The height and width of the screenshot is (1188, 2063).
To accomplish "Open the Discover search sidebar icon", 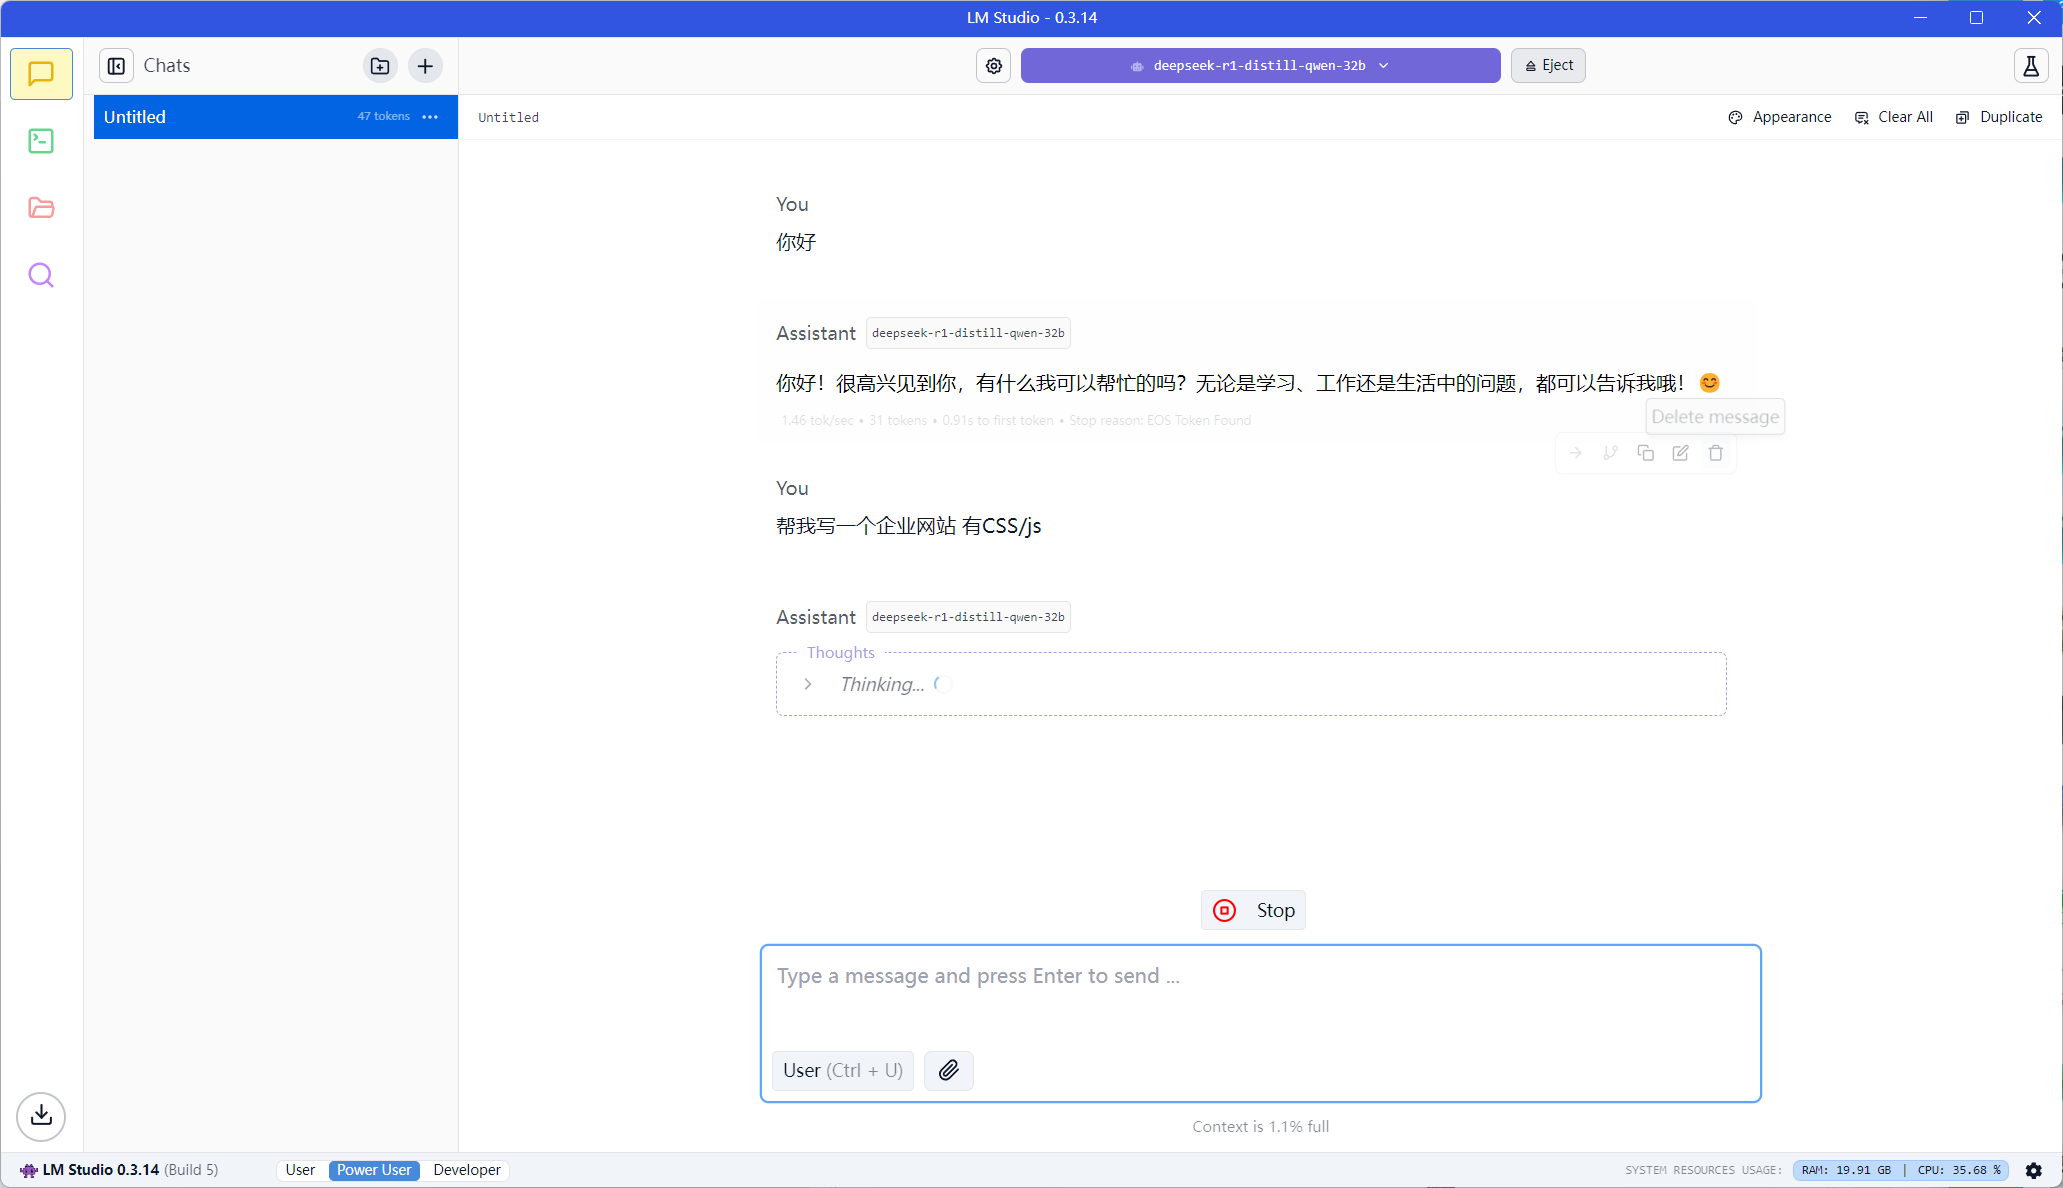I will (x=41, y=275).
